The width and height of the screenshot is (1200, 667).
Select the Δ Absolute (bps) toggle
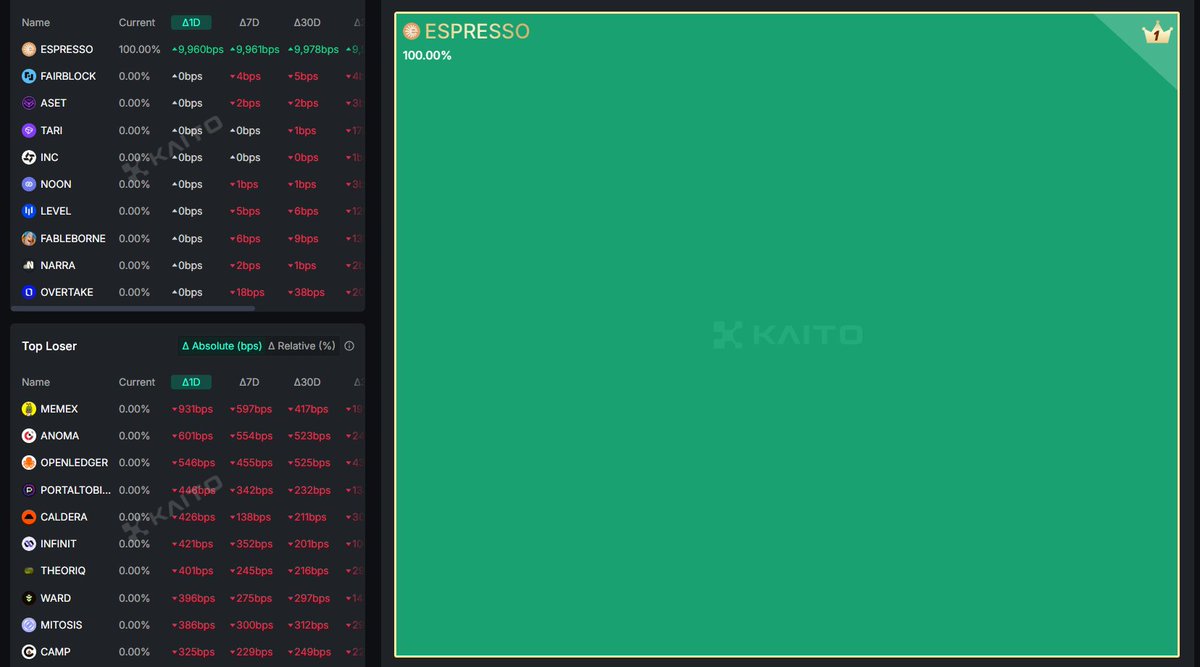pyautogui.click(x=221, y=346)
